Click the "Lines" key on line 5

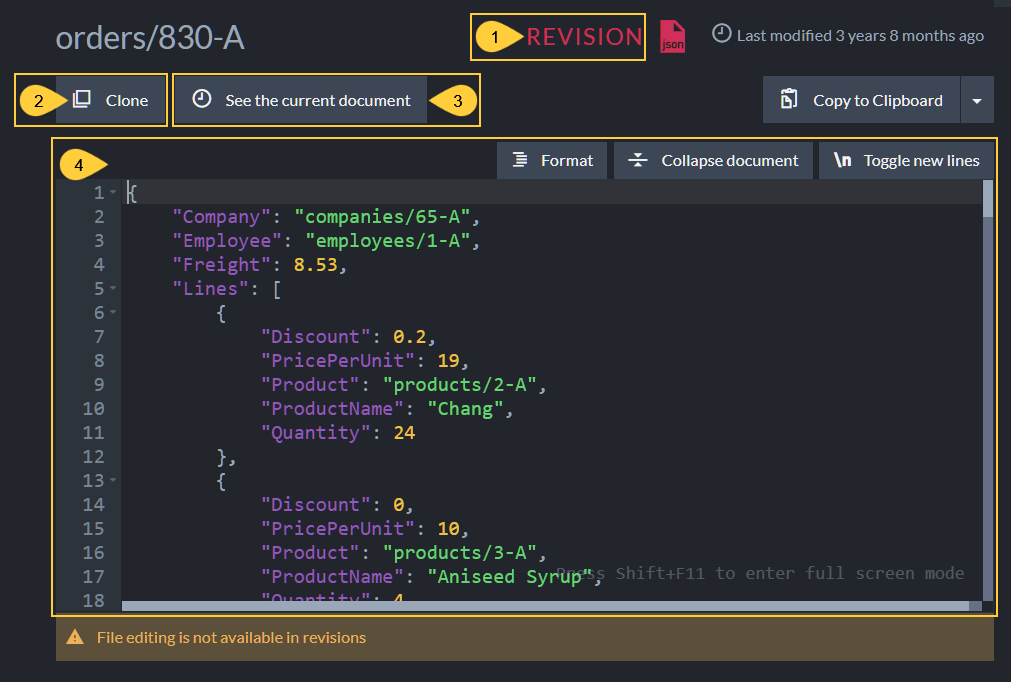(211, 288)
